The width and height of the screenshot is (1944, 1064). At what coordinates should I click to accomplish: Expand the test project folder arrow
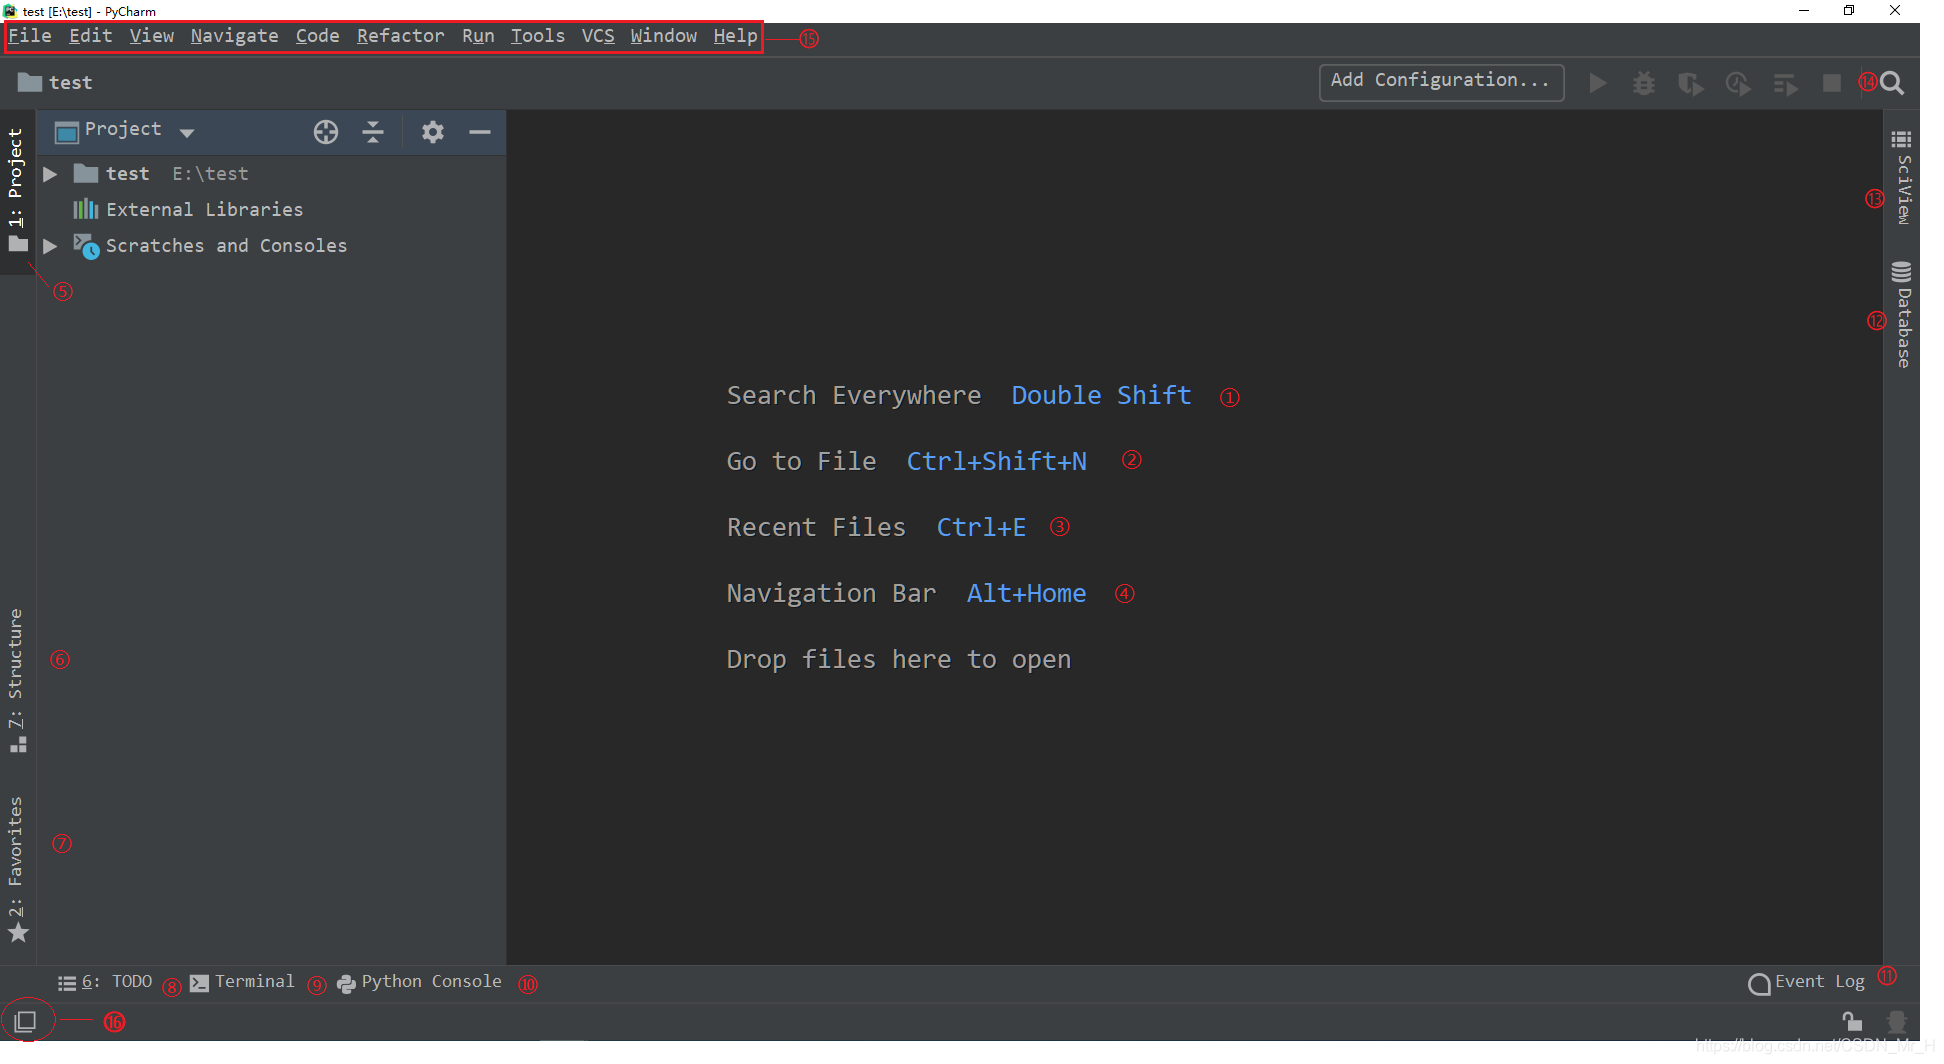coord(50,174)
